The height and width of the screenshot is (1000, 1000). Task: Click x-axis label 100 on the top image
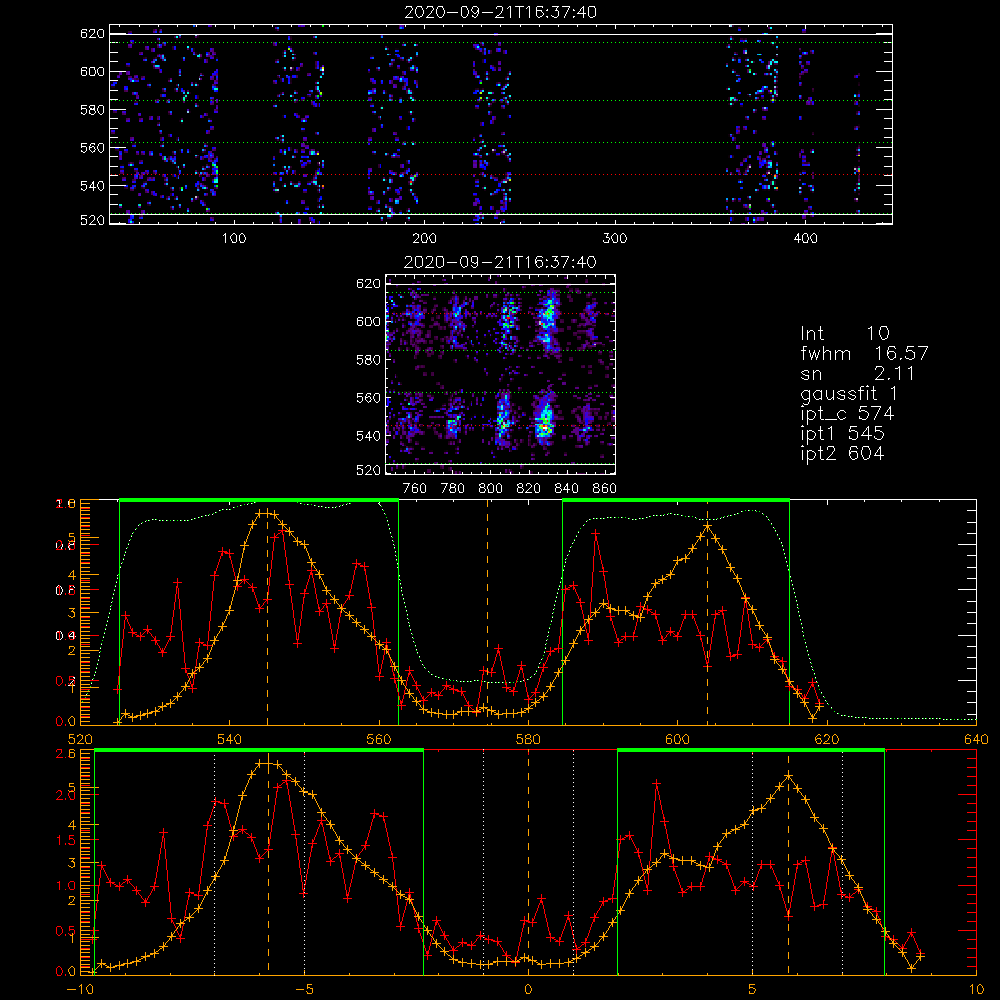[x=234, y=239]
